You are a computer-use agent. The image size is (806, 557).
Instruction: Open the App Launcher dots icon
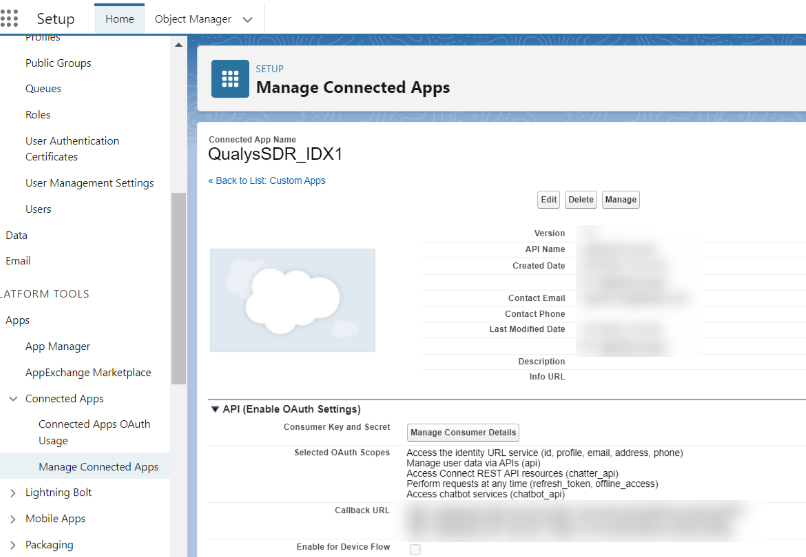pos(9,18)
